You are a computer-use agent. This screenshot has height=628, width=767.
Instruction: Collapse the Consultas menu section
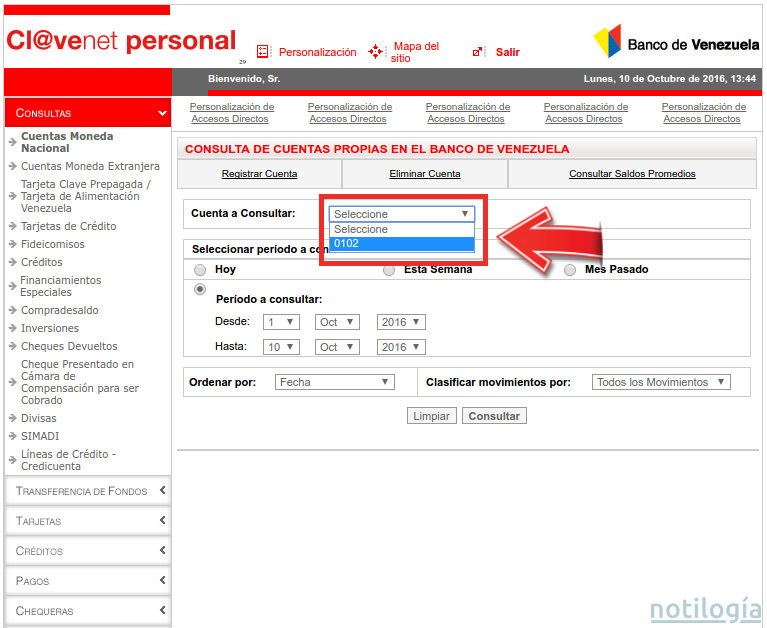coord(88,113)
